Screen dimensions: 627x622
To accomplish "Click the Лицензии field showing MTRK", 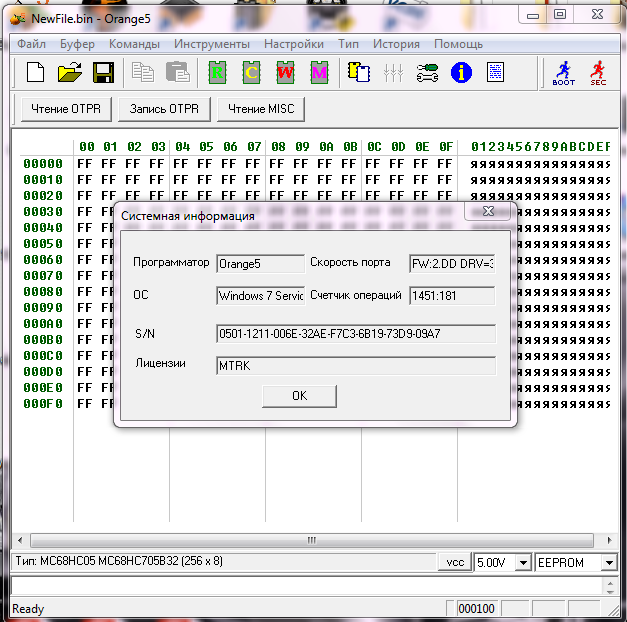I will click(356, 366).
